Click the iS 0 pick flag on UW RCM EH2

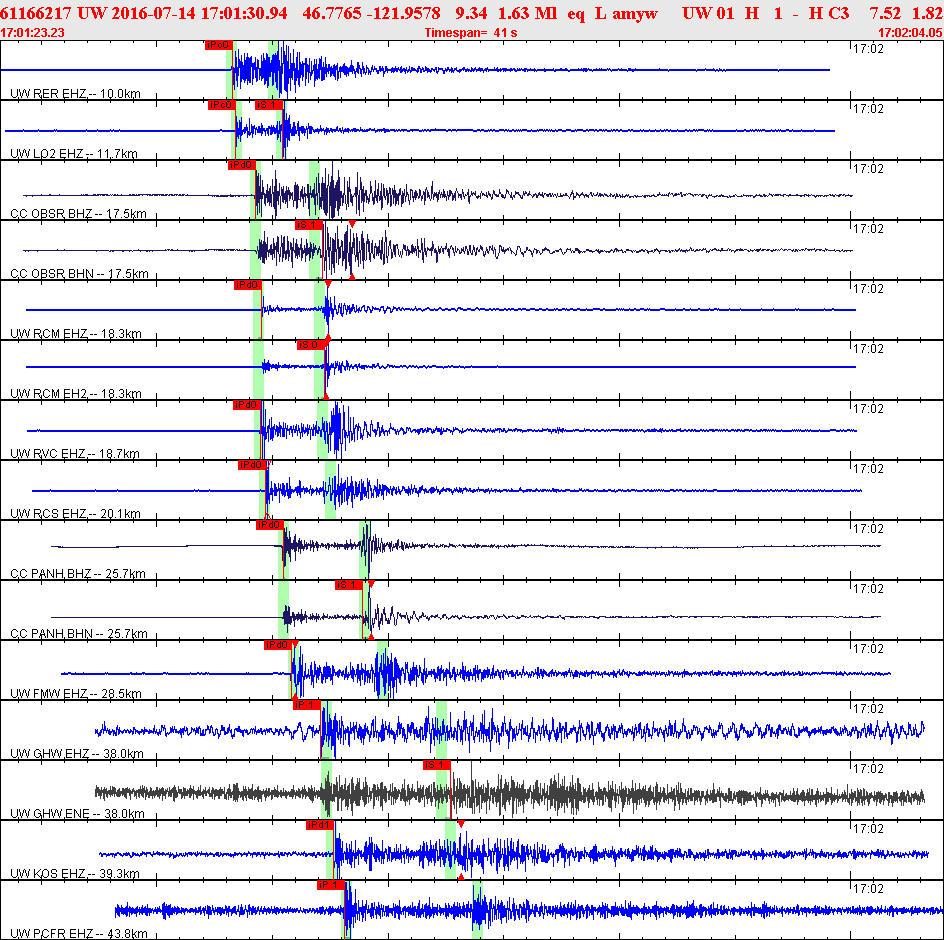click(309, 345)
